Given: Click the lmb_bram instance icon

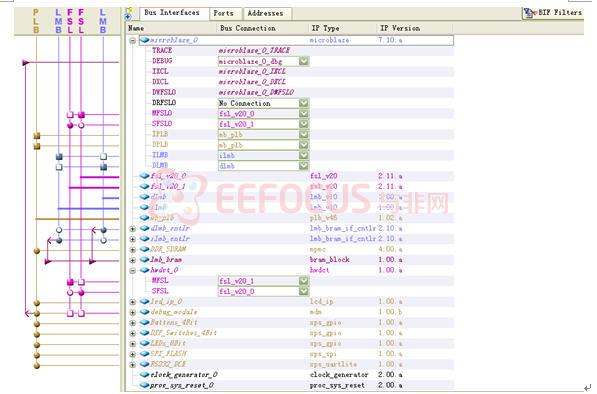Looking at the screenshot, I should (144, 260).
